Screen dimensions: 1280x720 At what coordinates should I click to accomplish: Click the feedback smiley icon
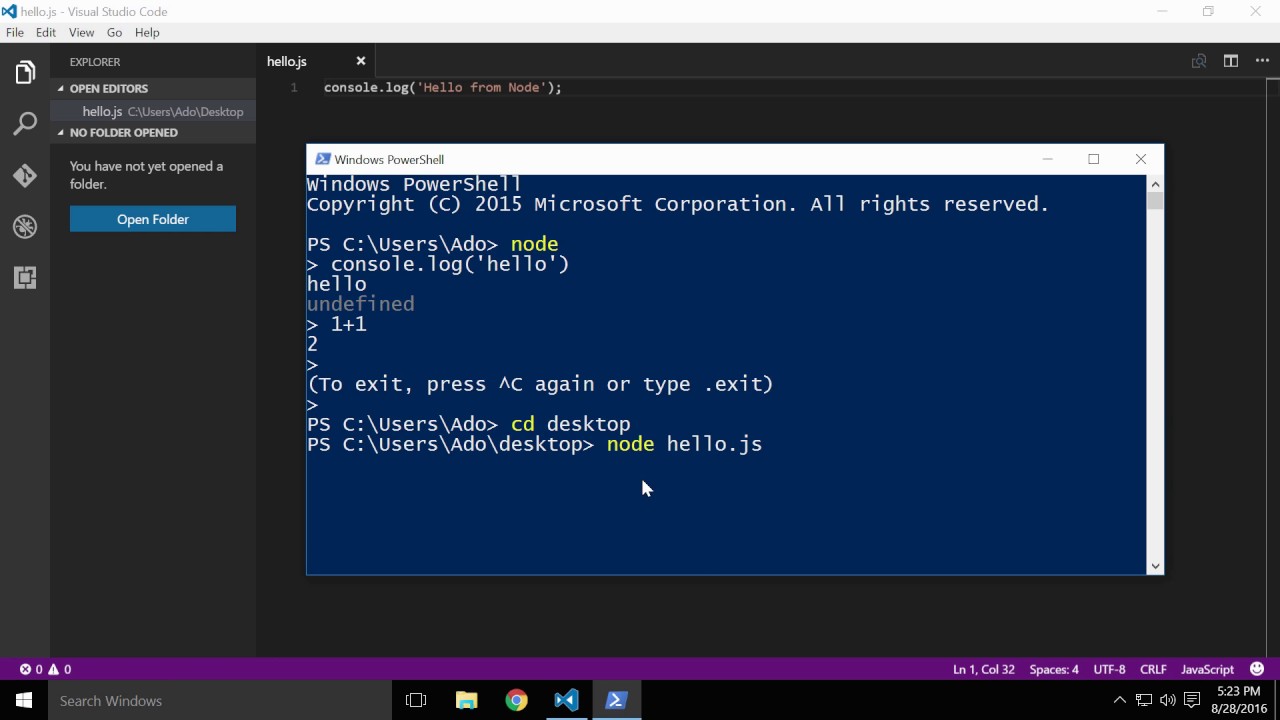pyautogui.click(x=1258, y=669)
